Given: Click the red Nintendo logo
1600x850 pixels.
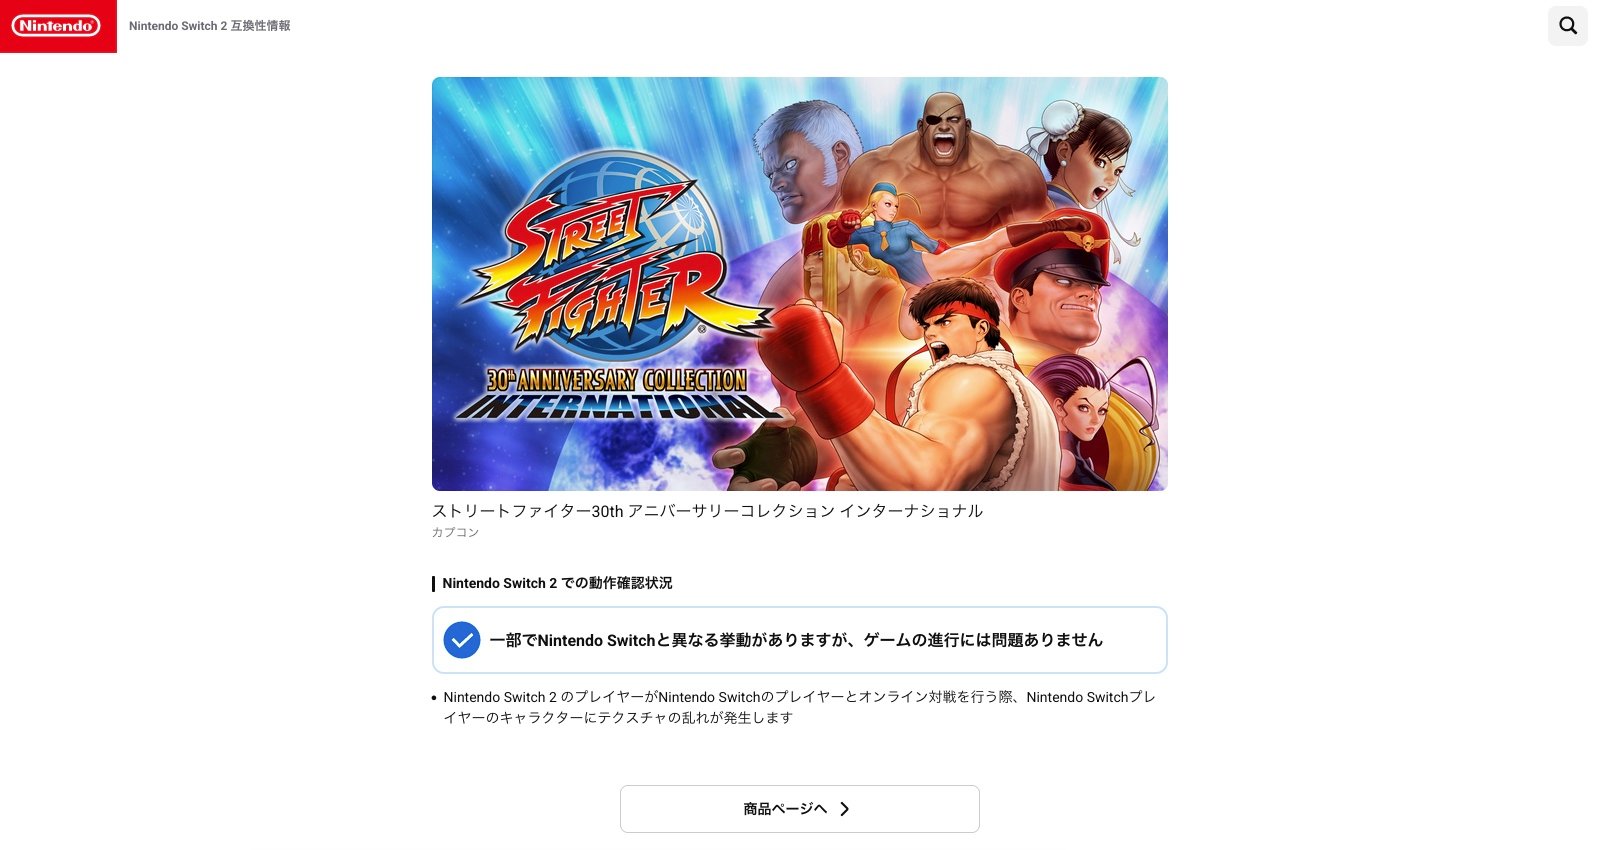Looking at the screenshot, I should [57, 26].
